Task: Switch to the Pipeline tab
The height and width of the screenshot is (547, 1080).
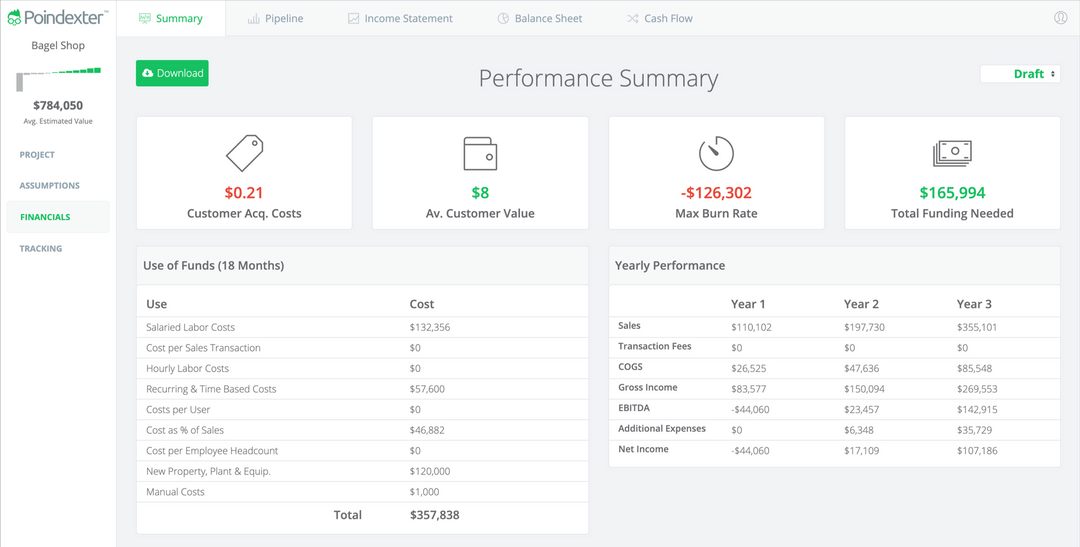Action: pos(276,18)
